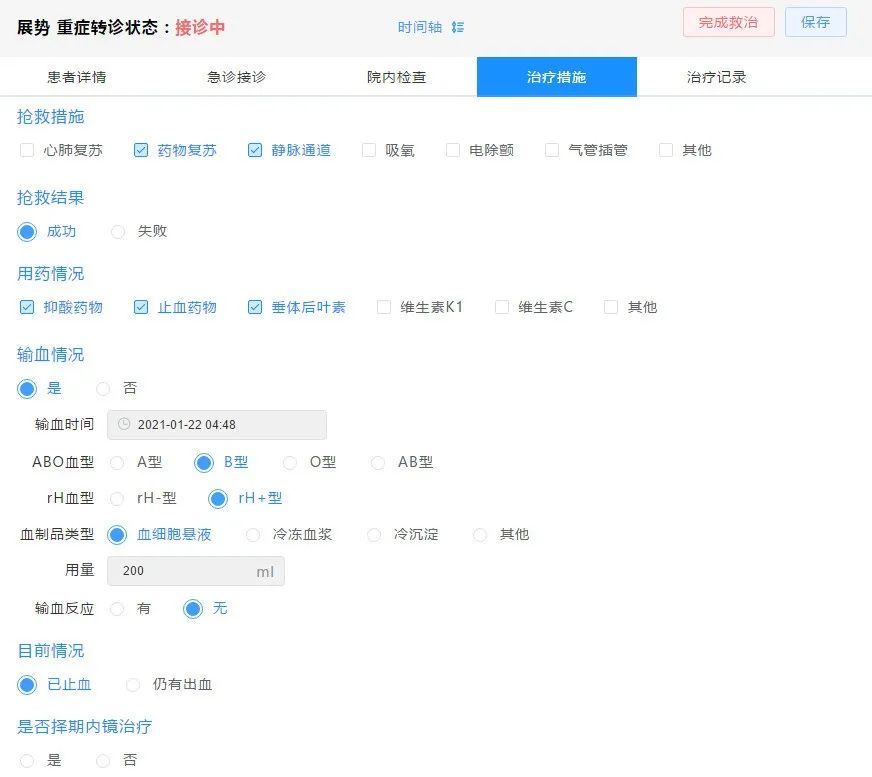Enable the 气管插管 checkbox
Viewport: 872px width, 777px height.
tap(552, 150)
